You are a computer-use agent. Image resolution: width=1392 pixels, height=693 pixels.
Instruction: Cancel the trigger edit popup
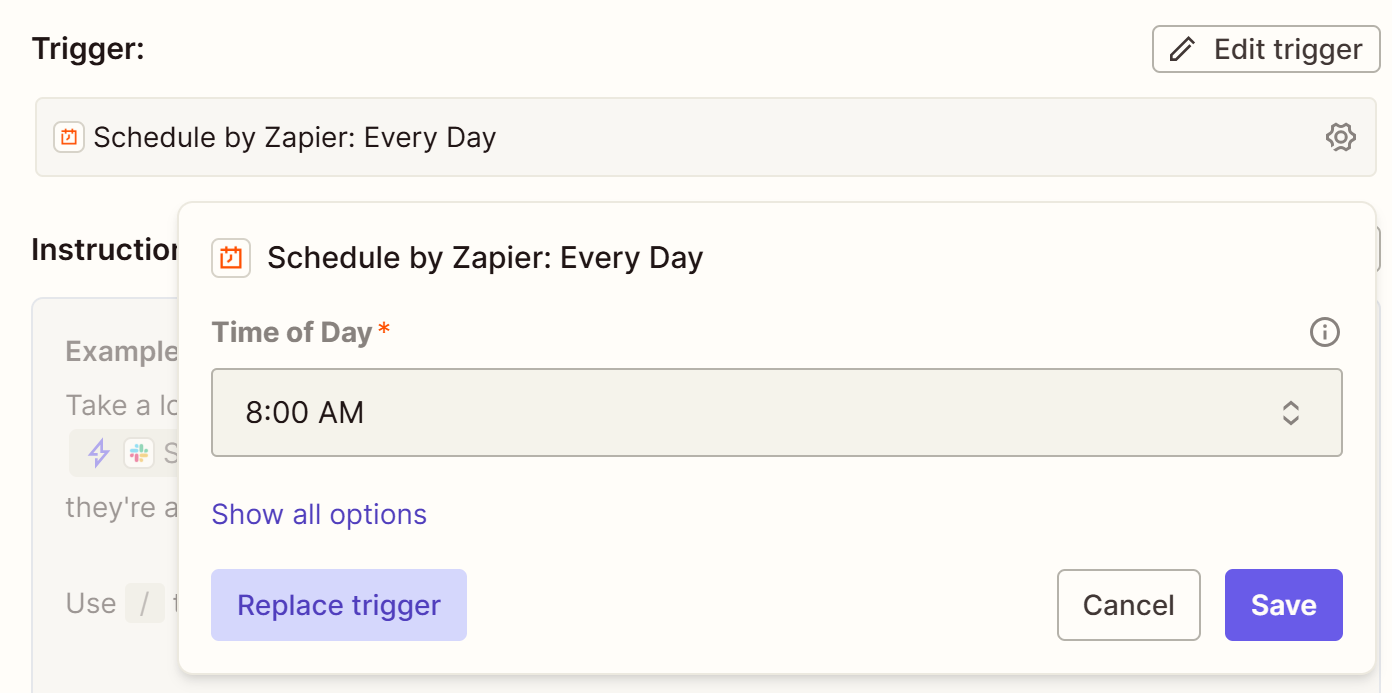click(1128, 605)
